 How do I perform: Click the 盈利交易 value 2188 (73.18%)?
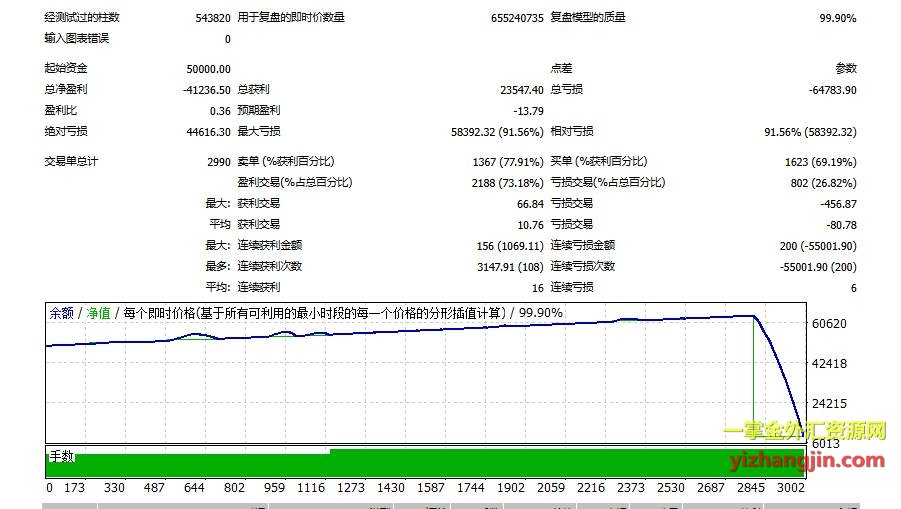click(x=508, y=183)
